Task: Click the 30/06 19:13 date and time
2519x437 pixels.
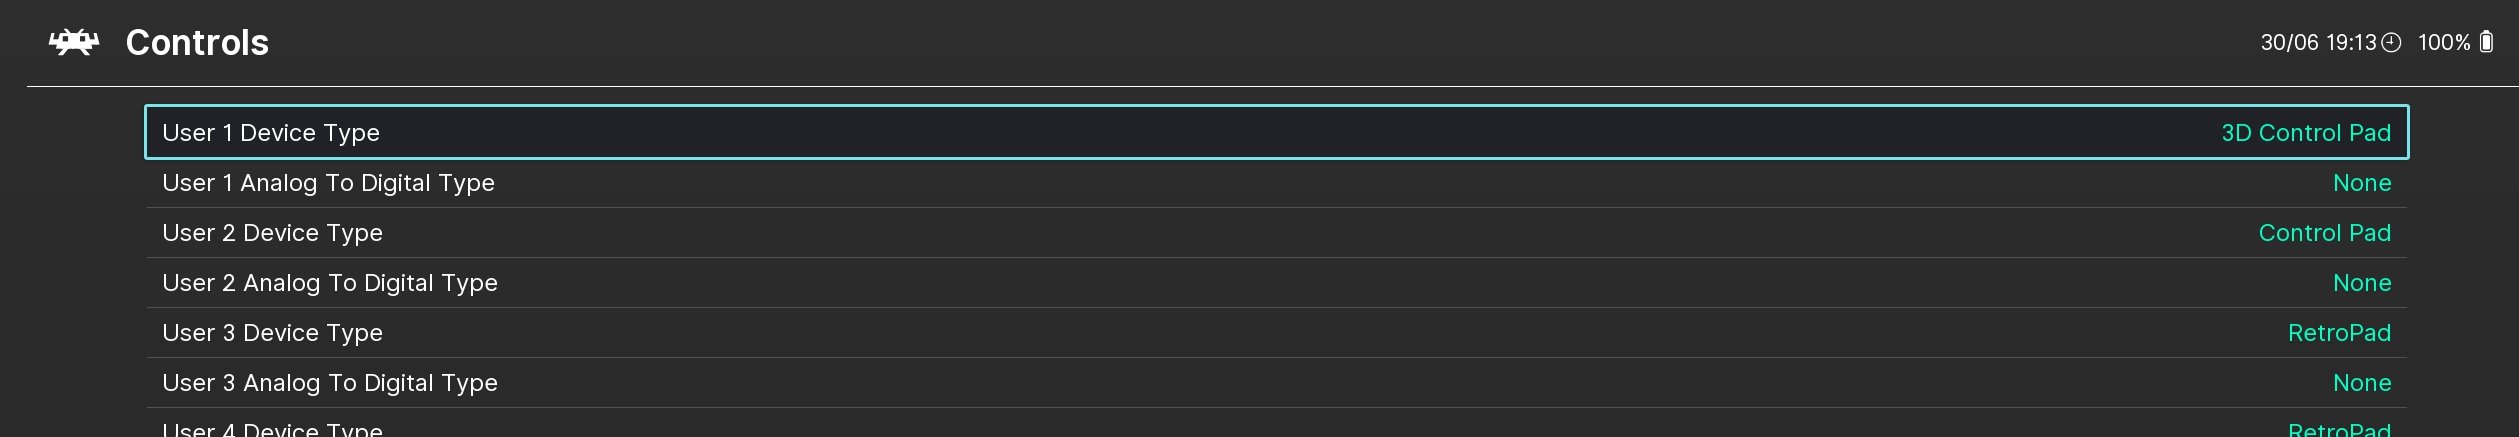Action: [2317, 42]
